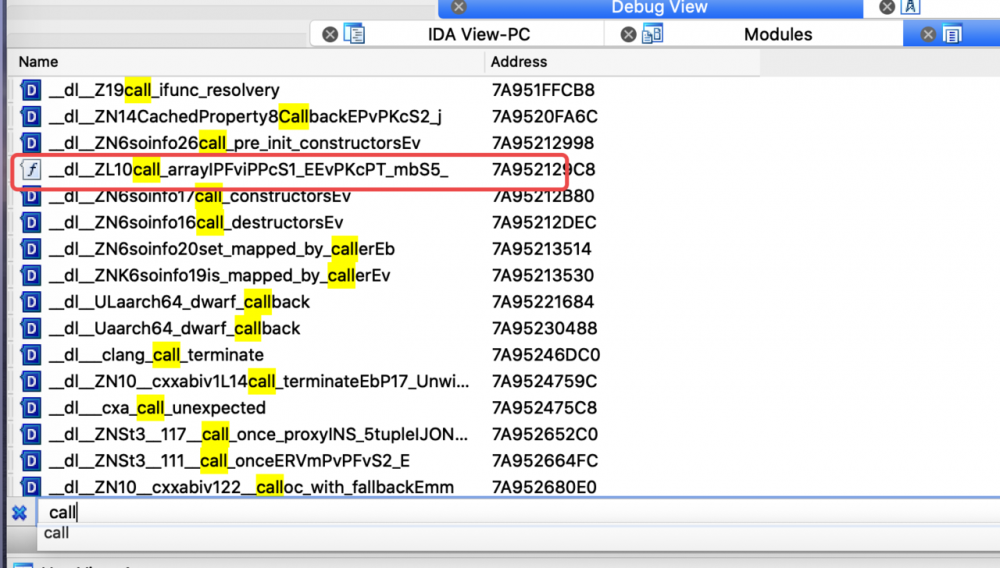The height and width of the screenshot is (568, 1000).
Task: Click address 7A95246DC0
Action: [546, 354]
